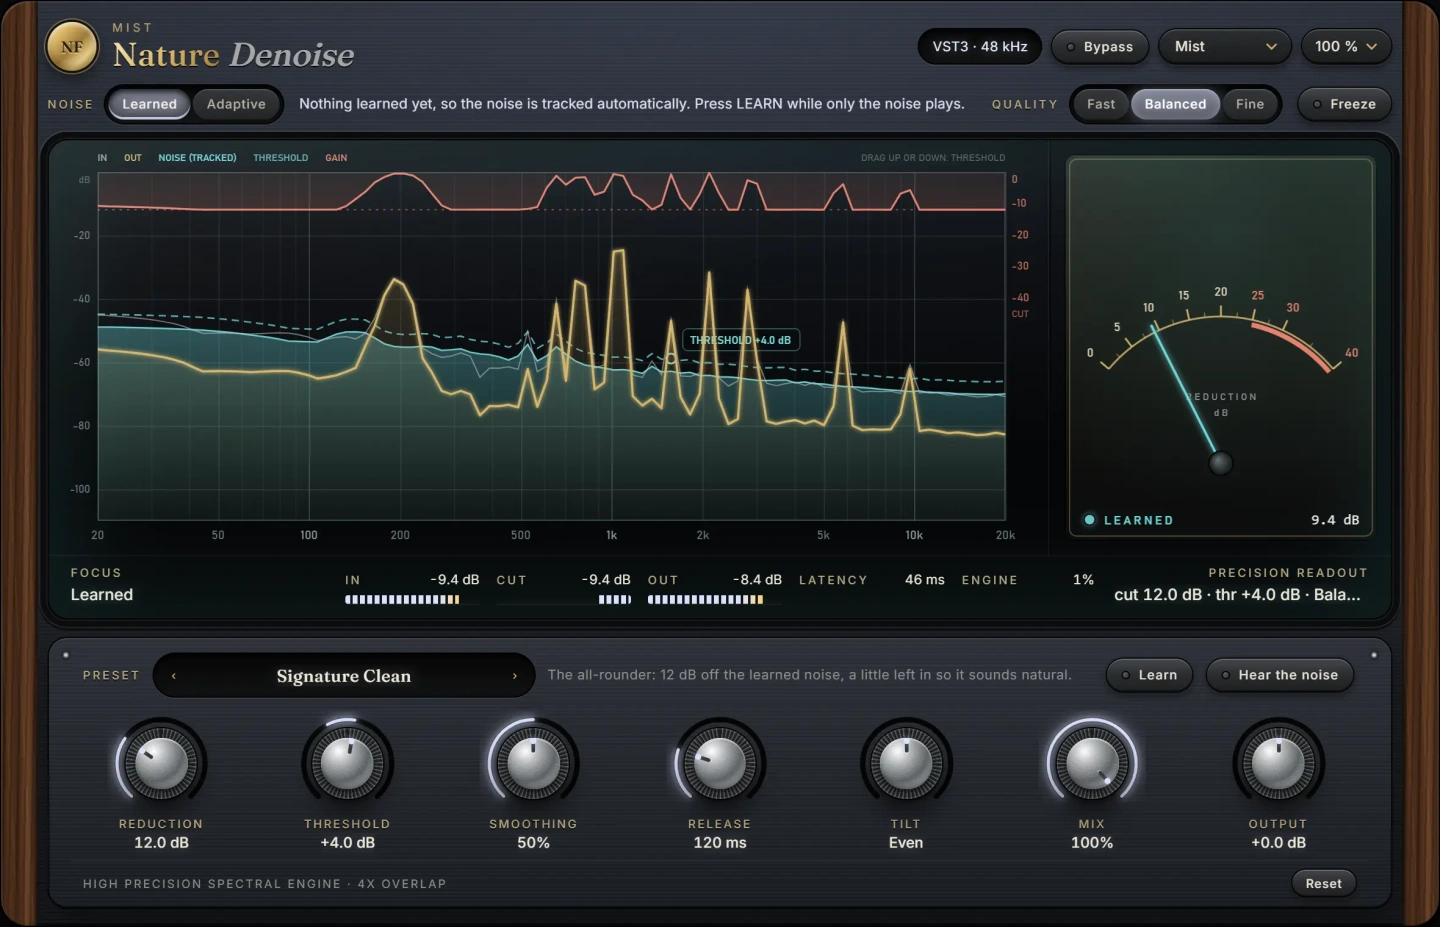Viewport: 1440px width, 927px height.
Task: Open the Signature Clean preset selector
Action: [x=344, y=676]
